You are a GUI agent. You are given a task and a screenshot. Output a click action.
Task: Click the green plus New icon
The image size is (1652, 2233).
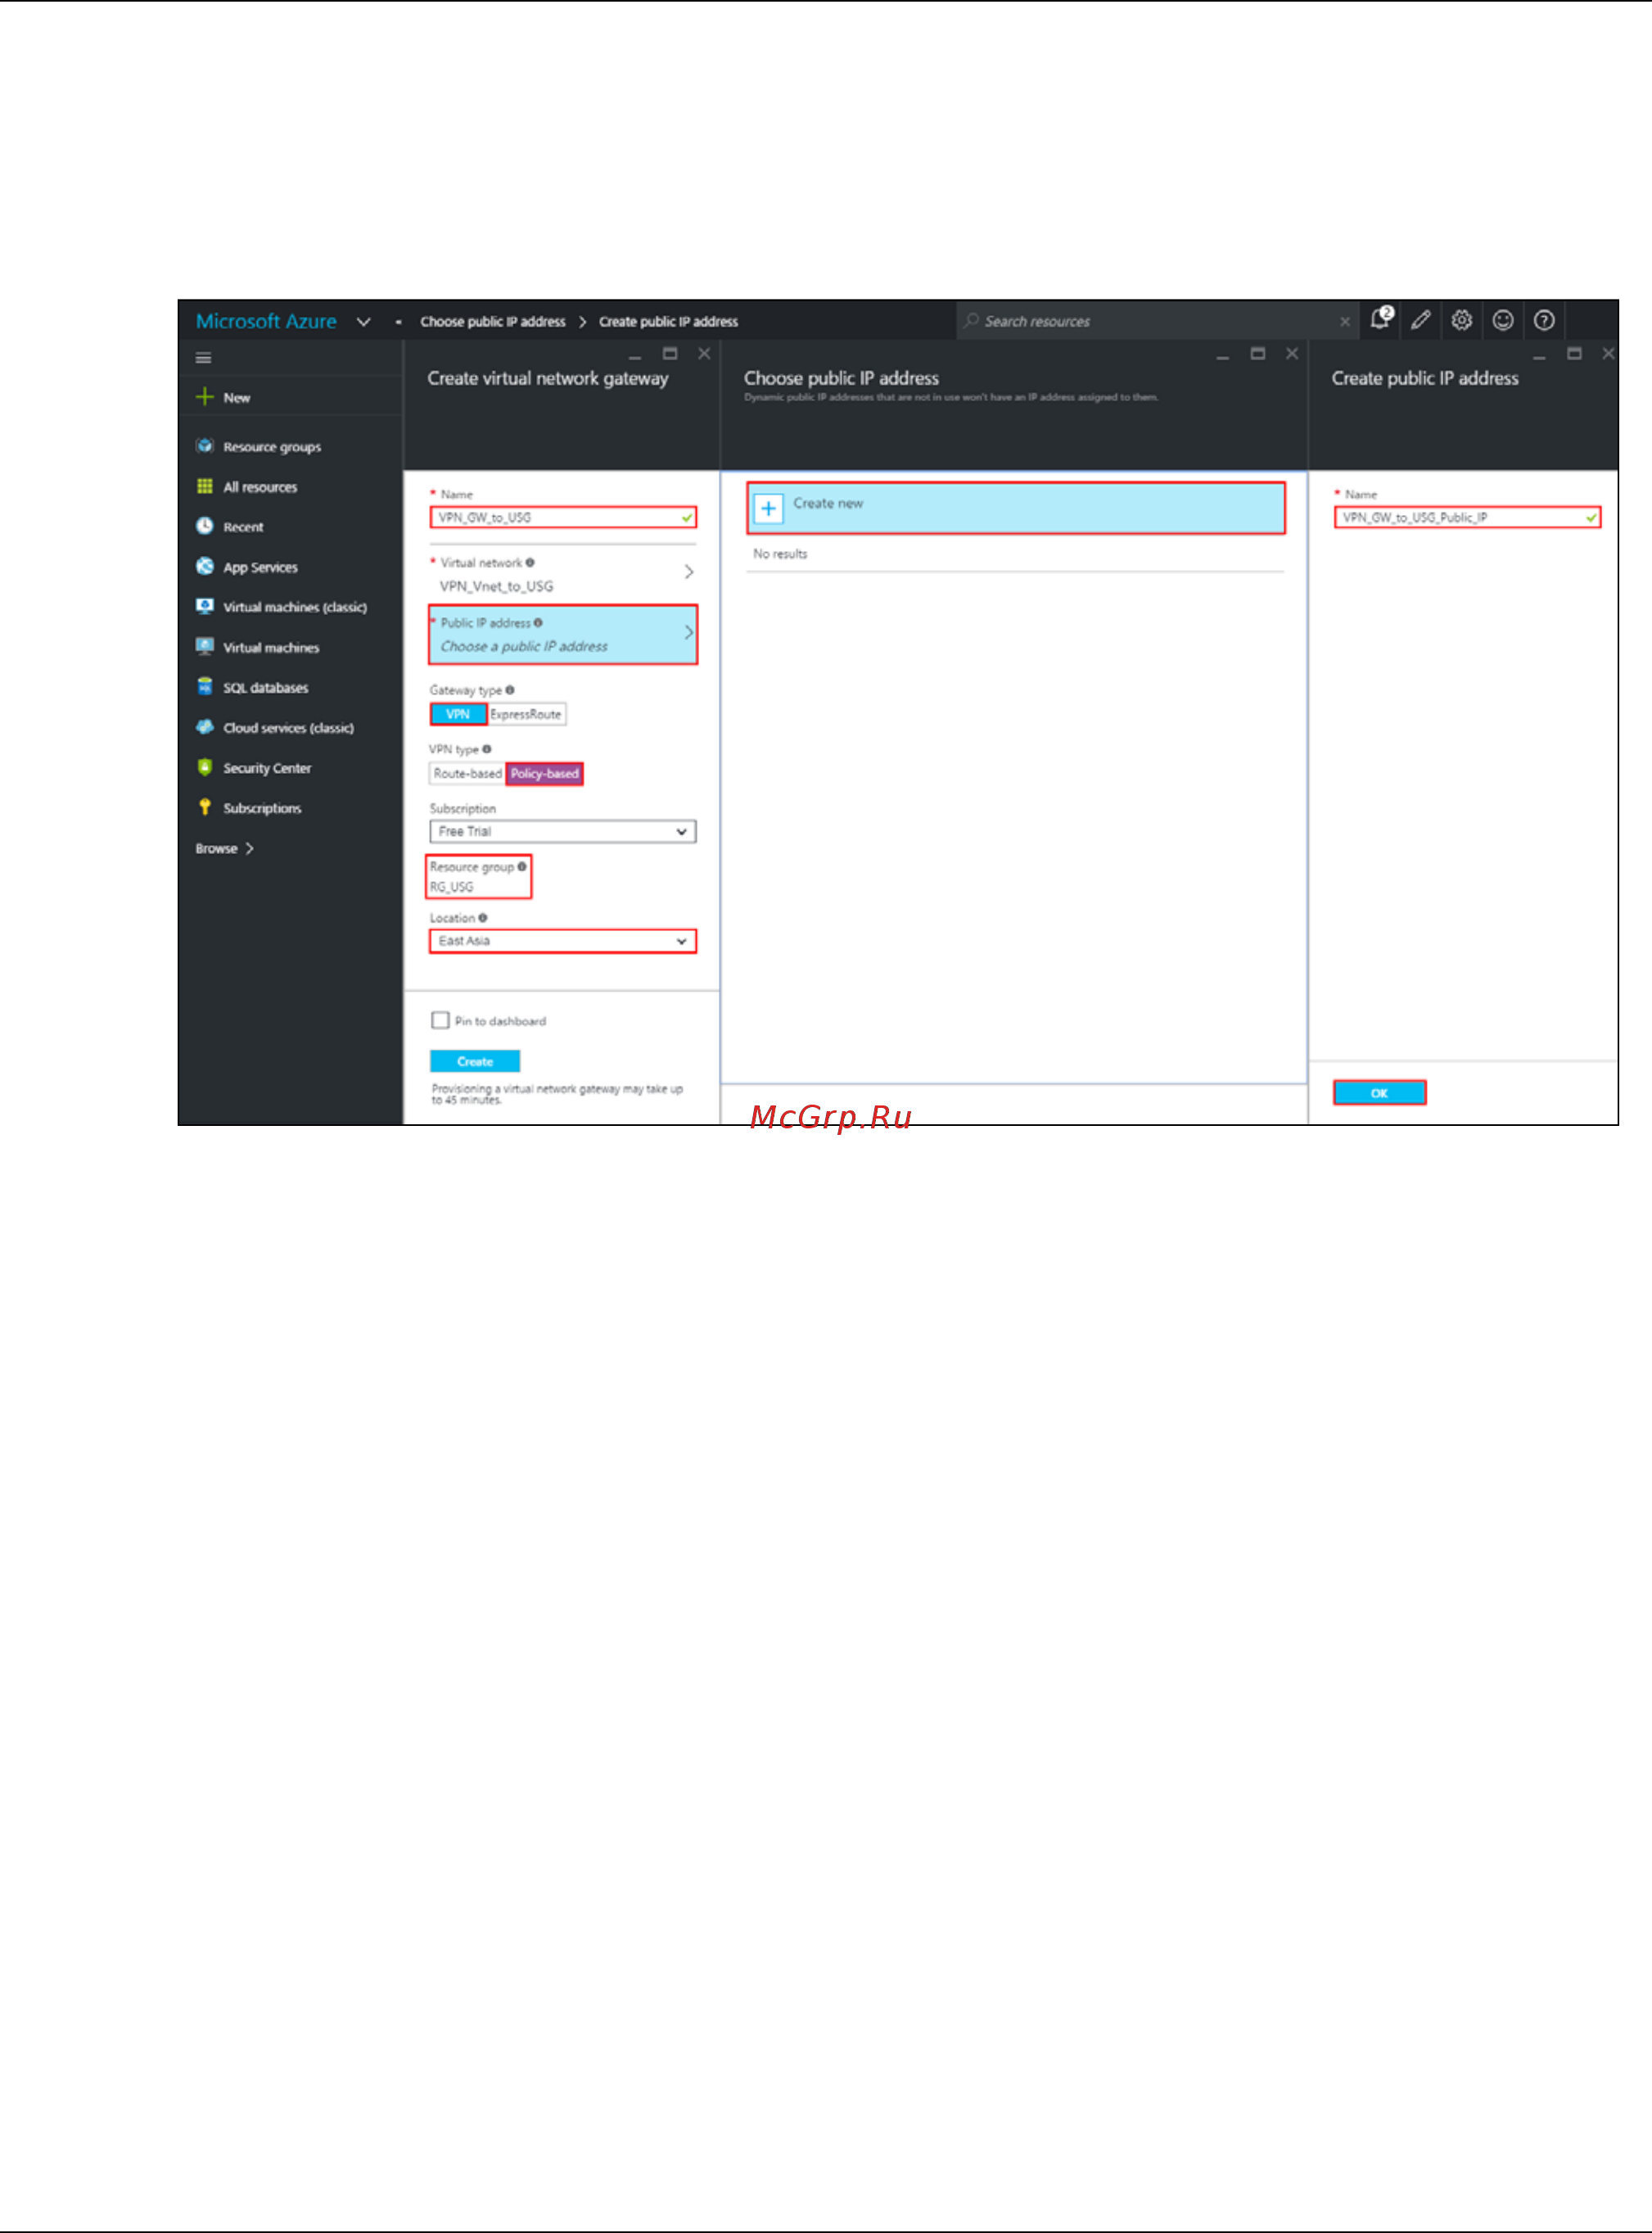[205, 397]
